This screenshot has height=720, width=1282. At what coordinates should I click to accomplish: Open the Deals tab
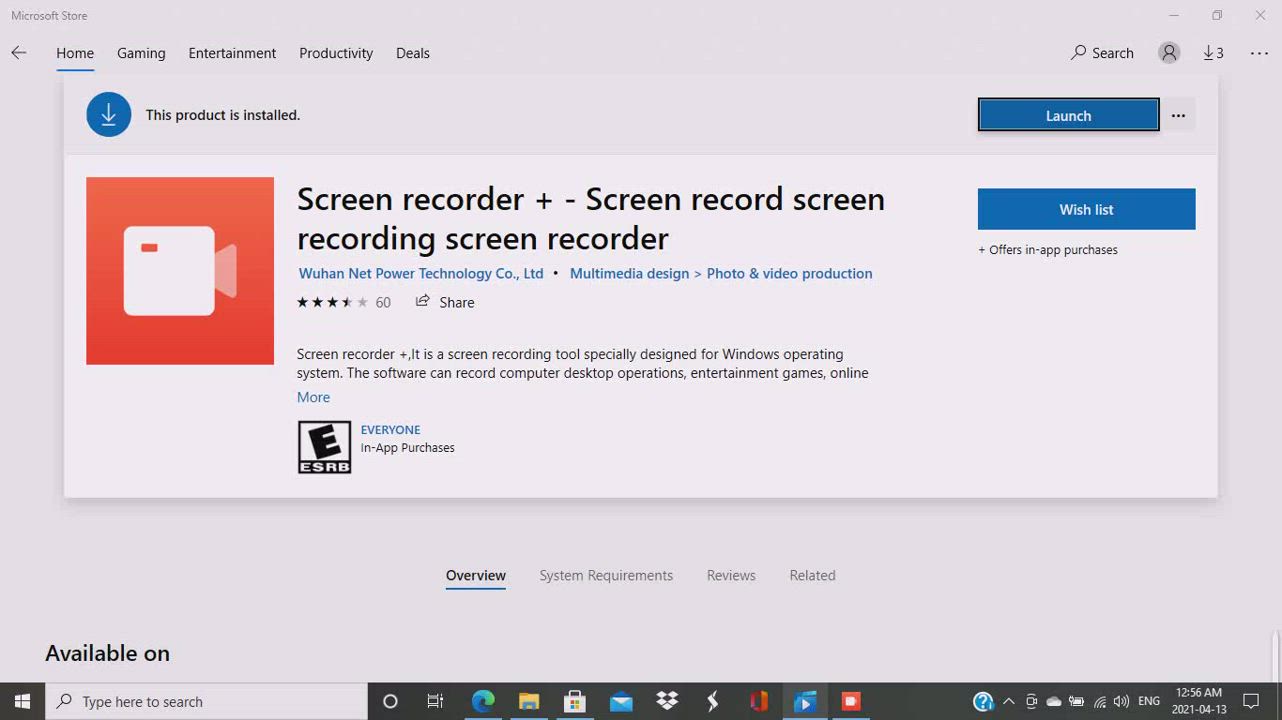[x=413, y=53]
